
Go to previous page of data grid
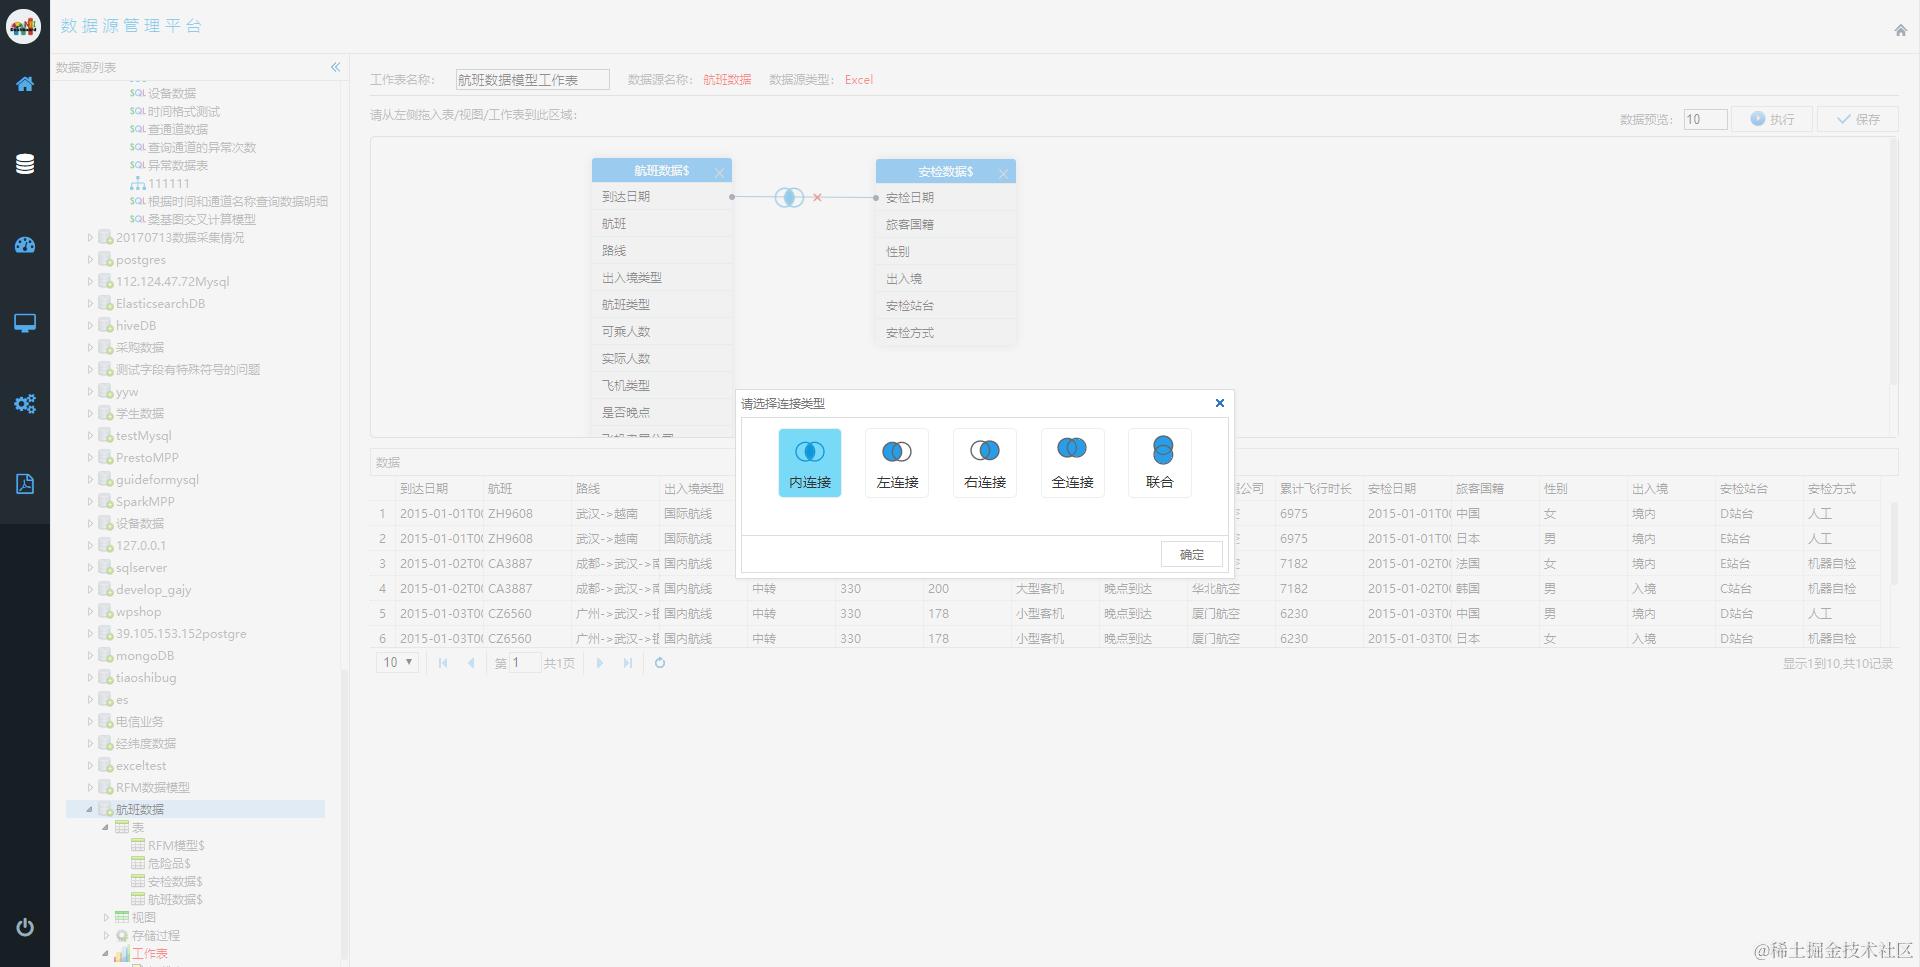[471, 663]
